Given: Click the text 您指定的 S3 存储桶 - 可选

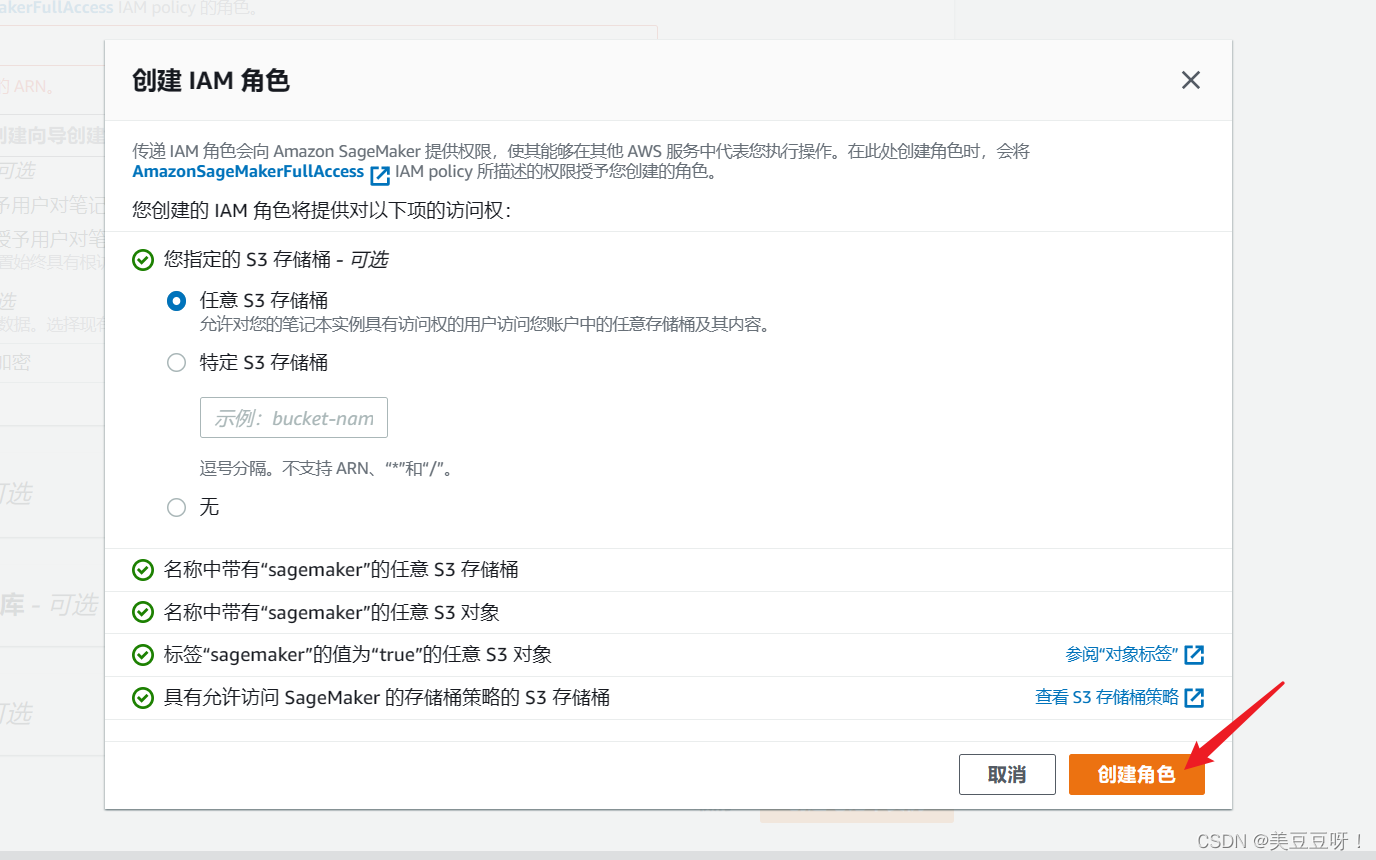Looking at the screenshot, I should (x=276, y=260).
